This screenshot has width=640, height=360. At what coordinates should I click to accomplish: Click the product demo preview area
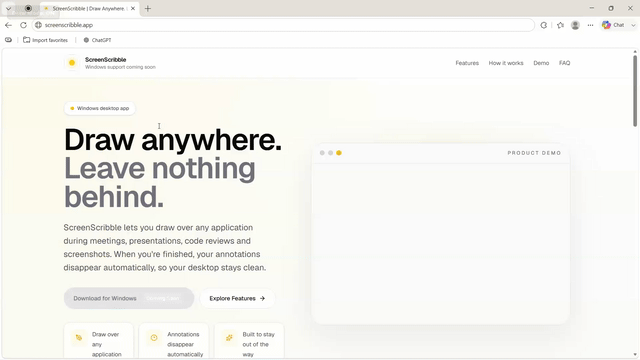click(440, 243)
